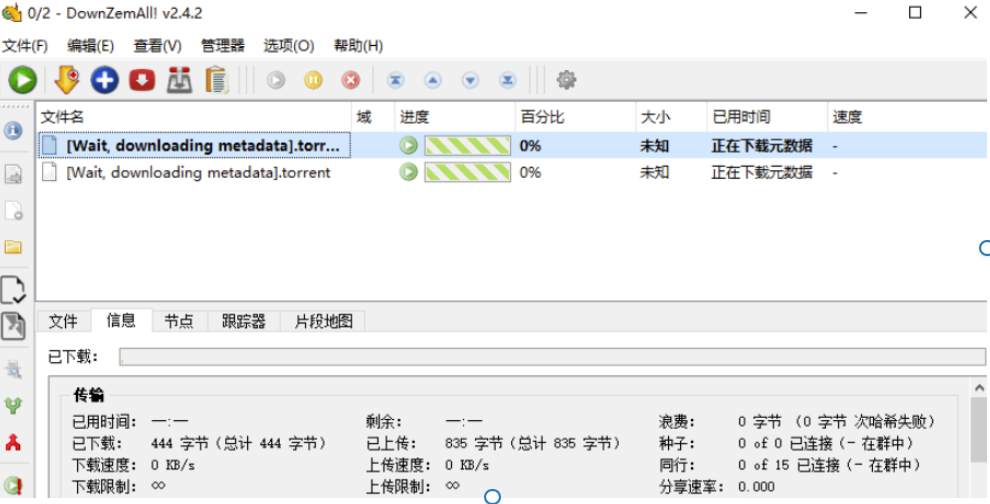The height and width of the screenshot is (504, 990).
Task: Open the 查看(V) menu
Action: [x=157, y=45]
